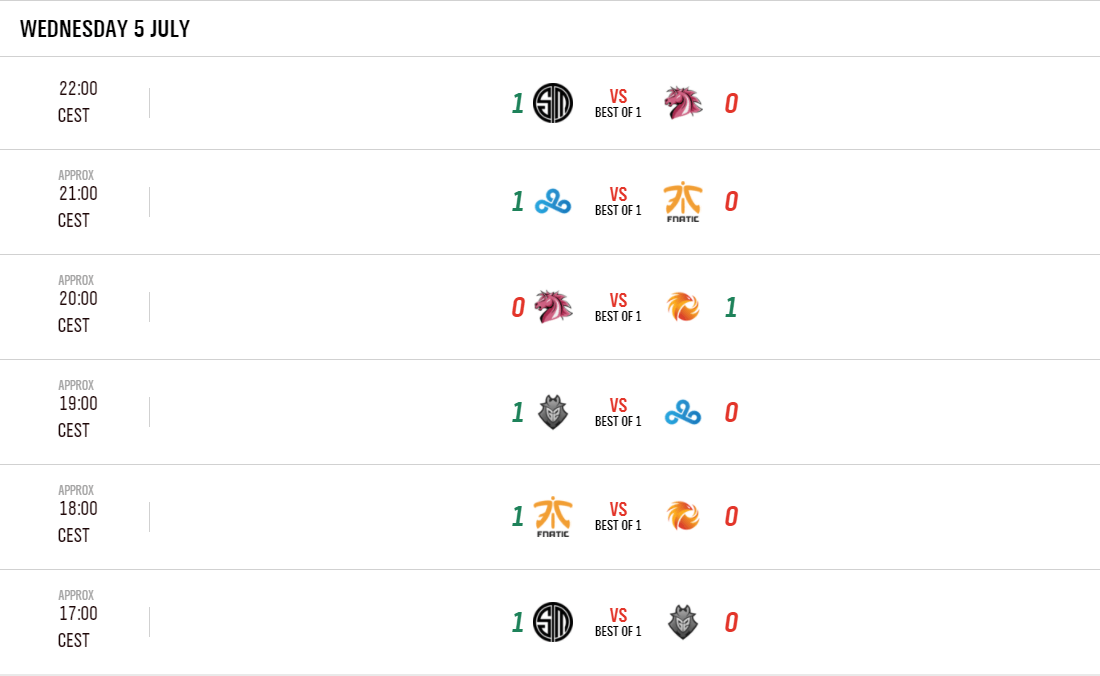Click Phoenix1's green score of 1 at 20:00
This screenshot has width=1100, height=676.
pos(731,308)
